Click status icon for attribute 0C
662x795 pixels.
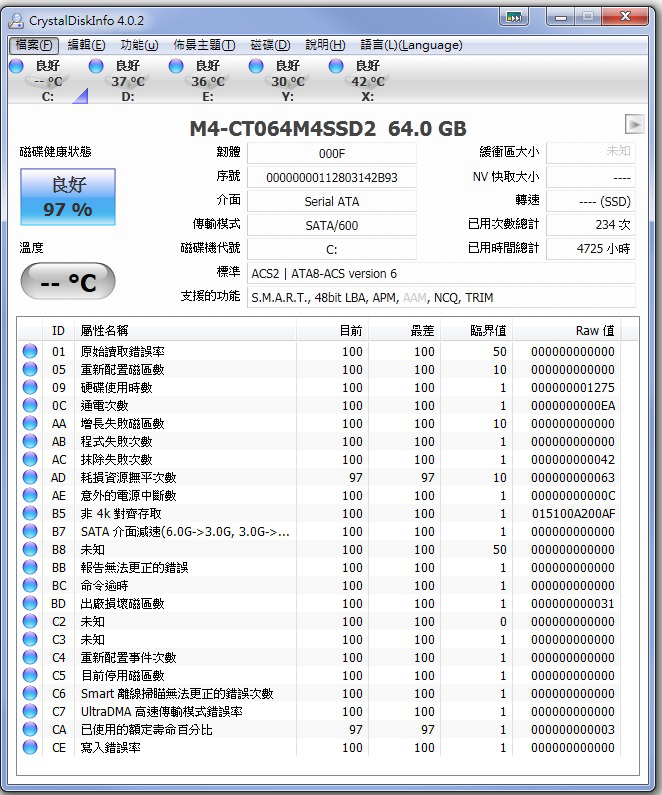[x=30, y=405]
